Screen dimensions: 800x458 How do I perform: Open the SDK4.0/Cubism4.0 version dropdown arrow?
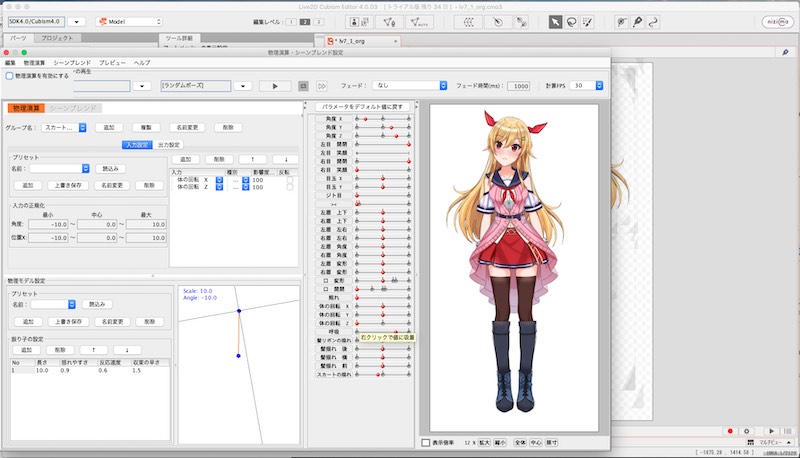pos(77,22)
